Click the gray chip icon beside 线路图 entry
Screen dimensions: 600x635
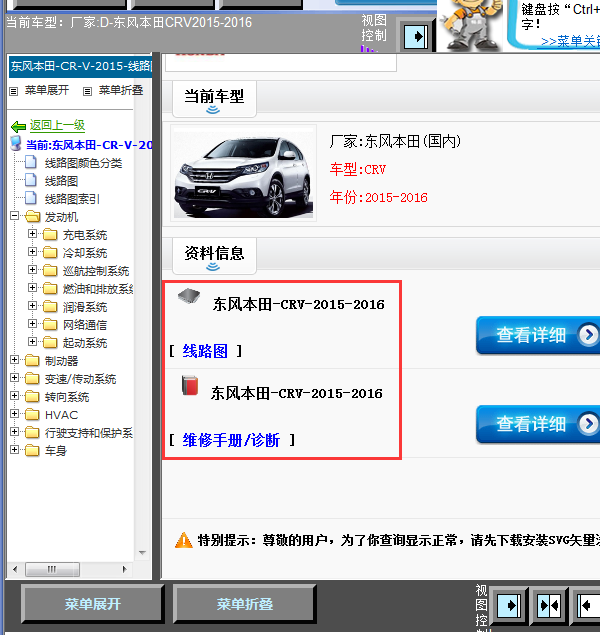[189, 296]
